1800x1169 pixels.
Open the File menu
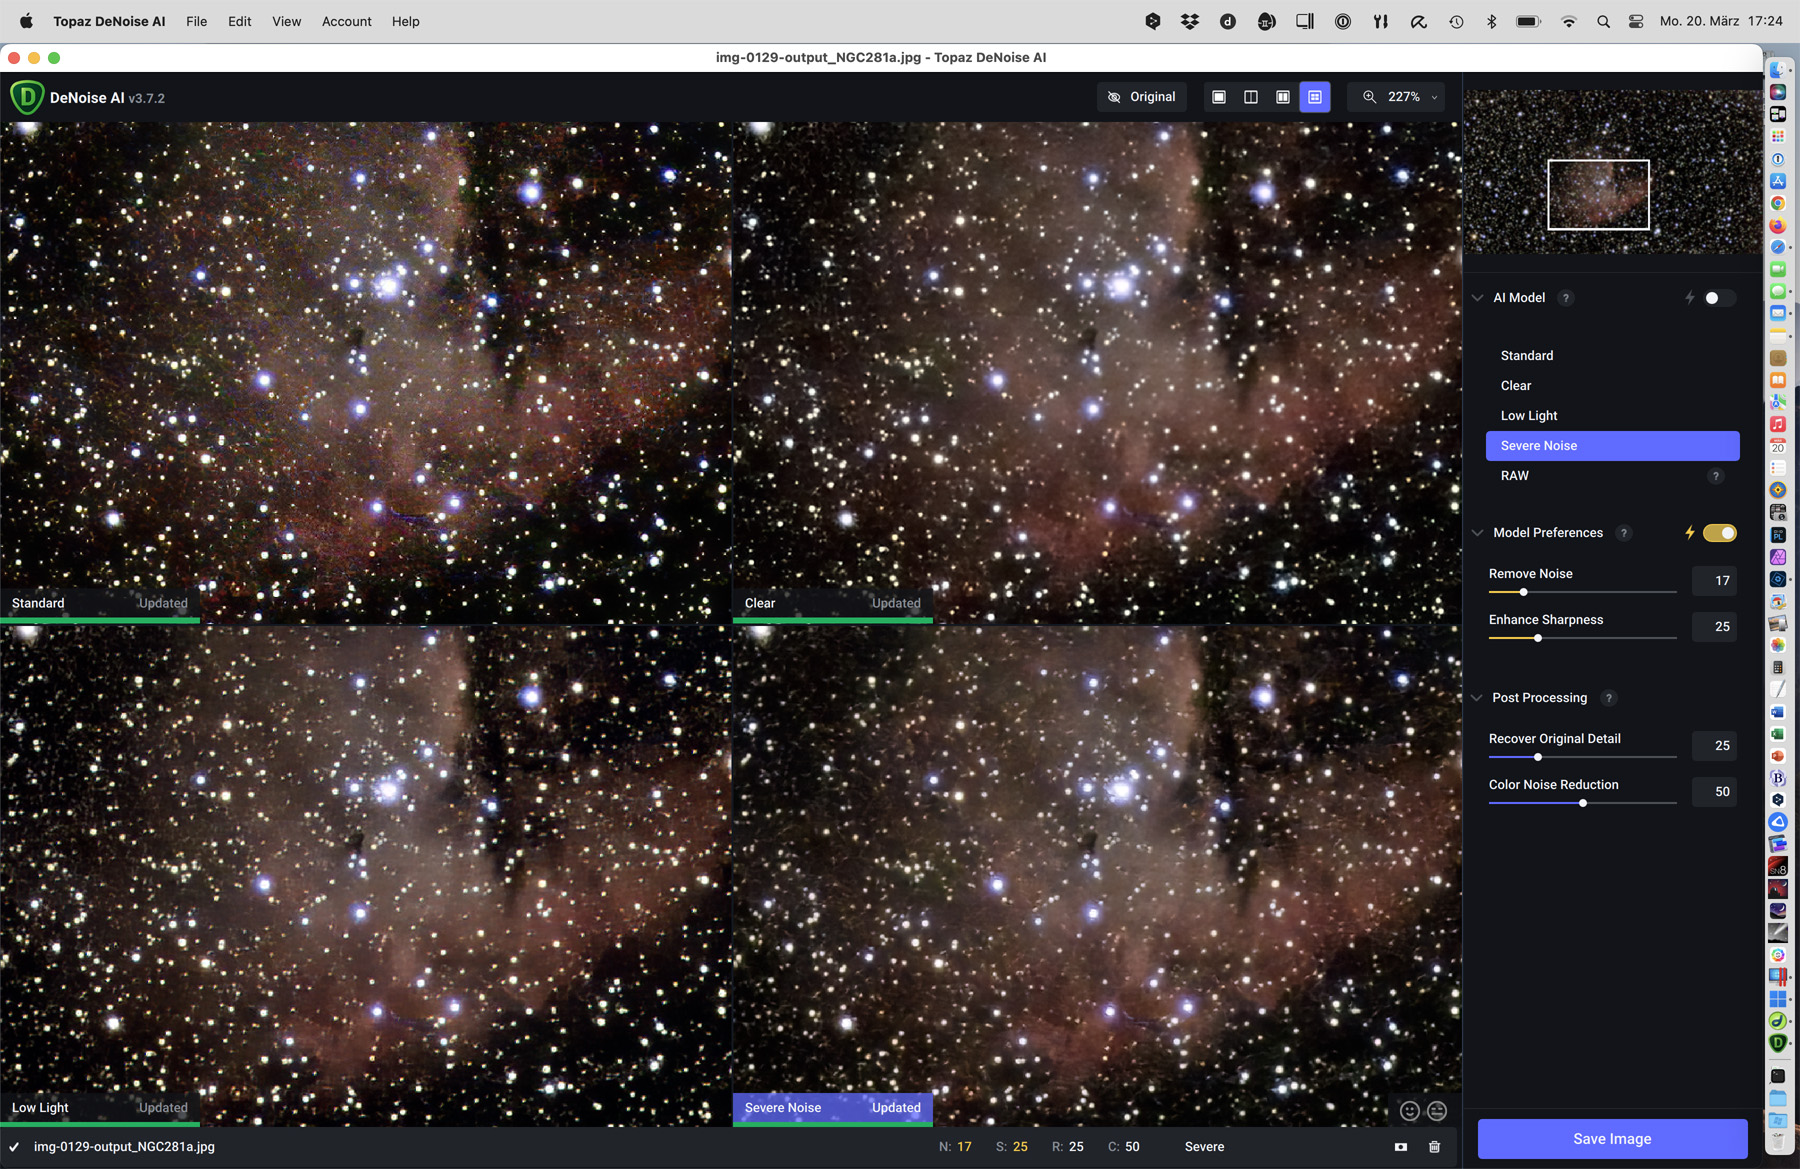point(197,21)
